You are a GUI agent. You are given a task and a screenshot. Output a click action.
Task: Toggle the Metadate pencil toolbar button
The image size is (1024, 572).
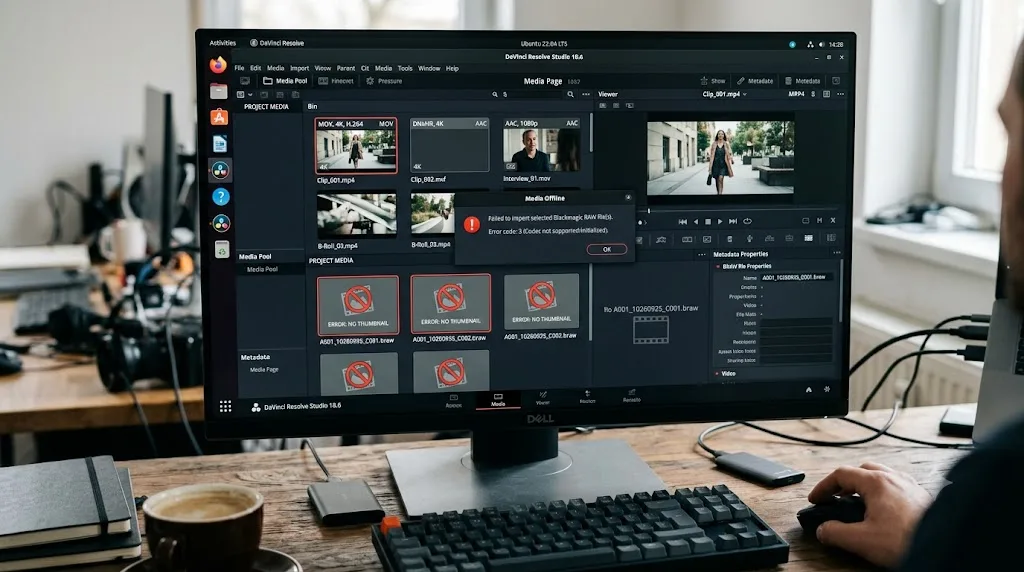pos(755,81)
